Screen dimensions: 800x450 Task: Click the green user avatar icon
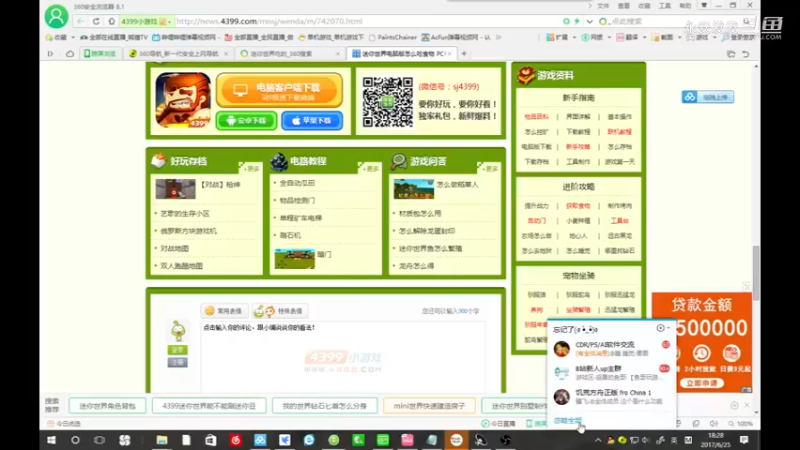click(56, 16)
